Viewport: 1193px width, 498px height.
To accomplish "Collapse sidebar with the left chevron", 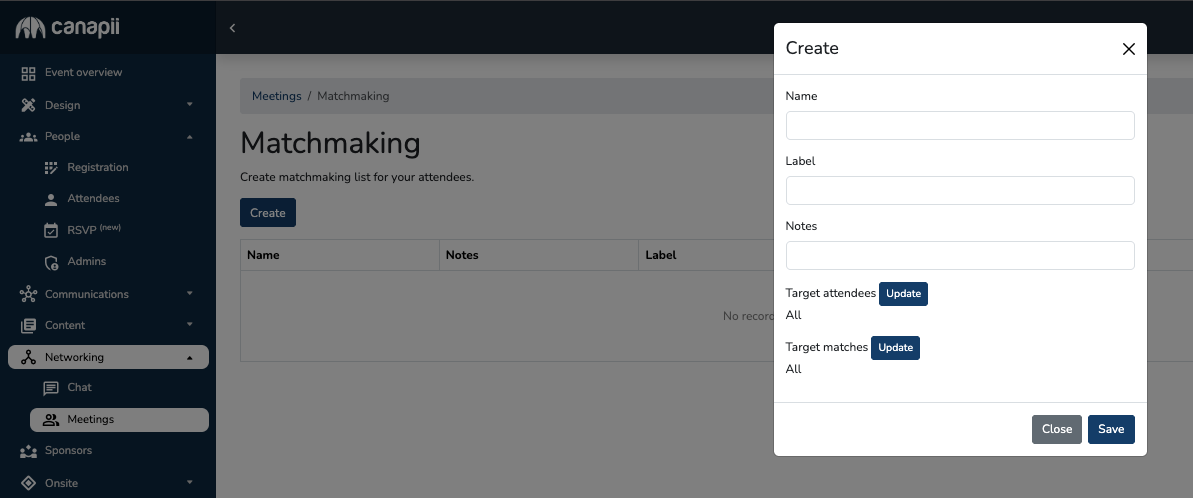I will (232, 28).
